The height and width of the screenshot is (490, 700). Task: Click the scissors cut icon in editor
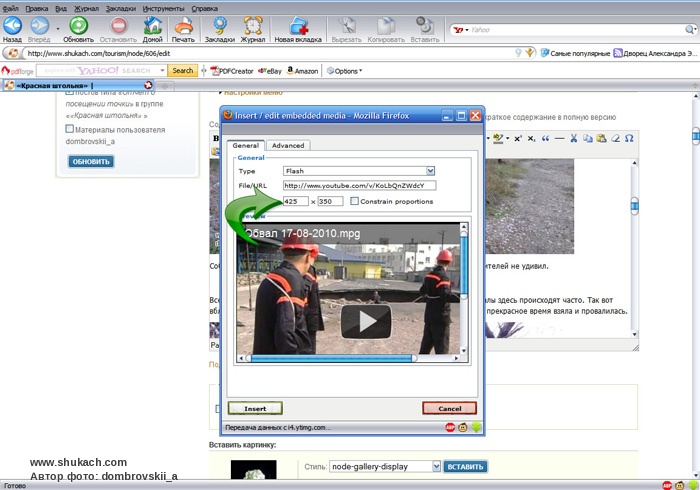point(574,139)
